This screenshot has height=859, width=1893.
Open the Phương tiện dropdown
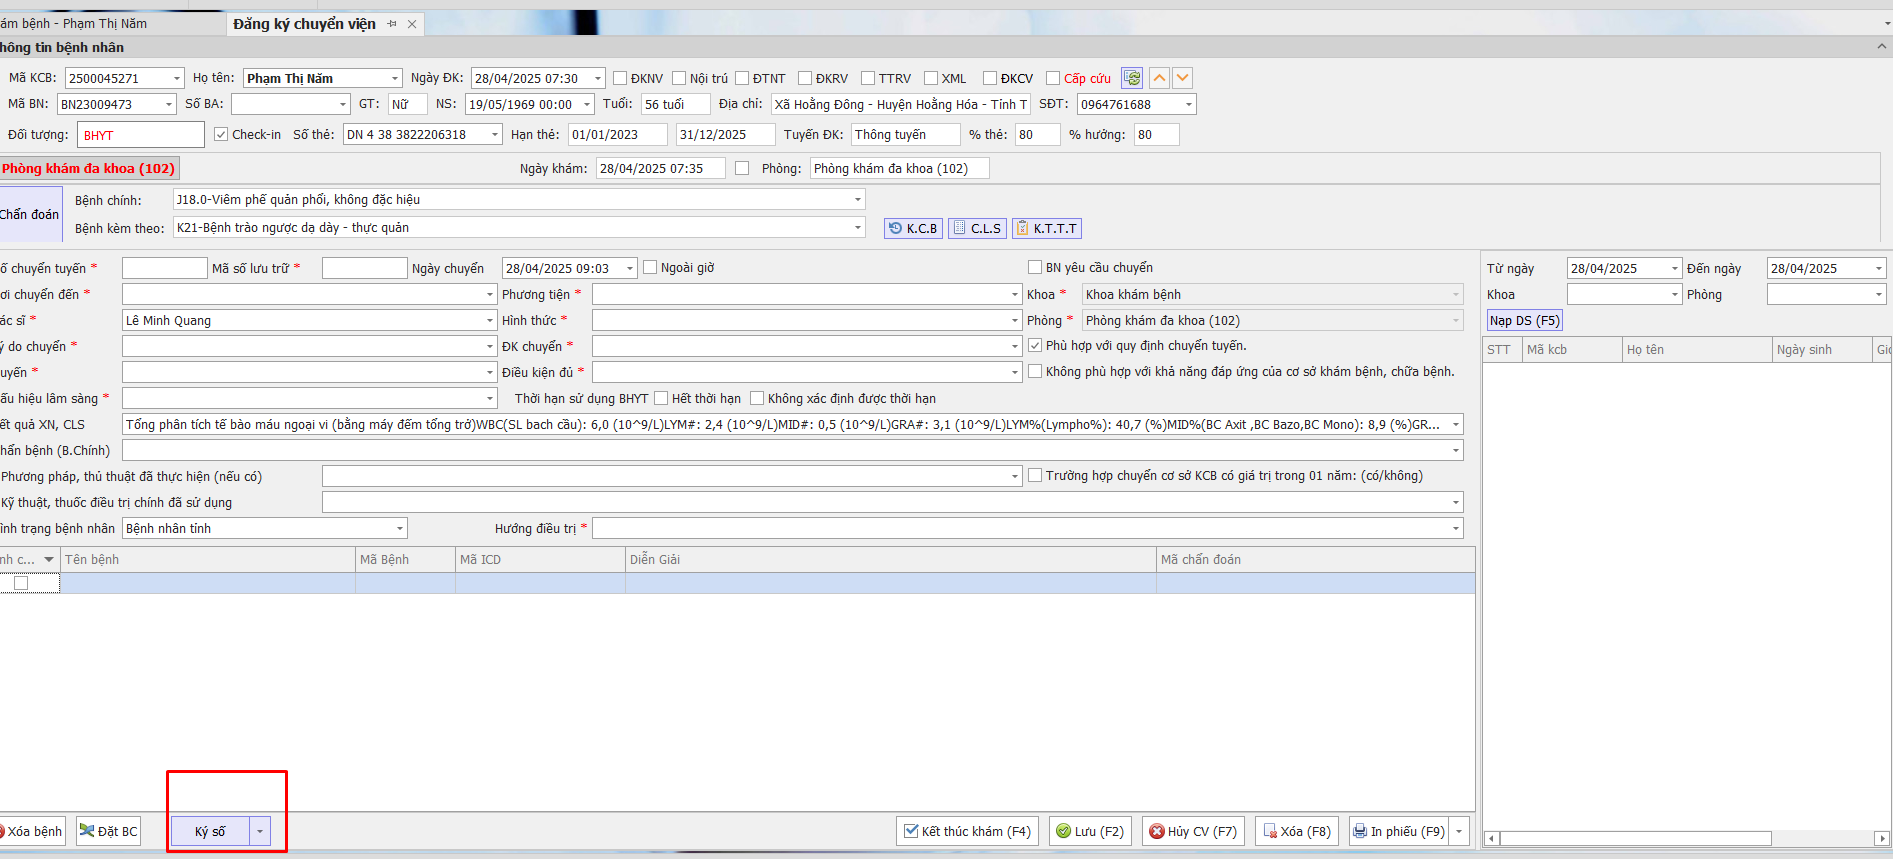1015,294
